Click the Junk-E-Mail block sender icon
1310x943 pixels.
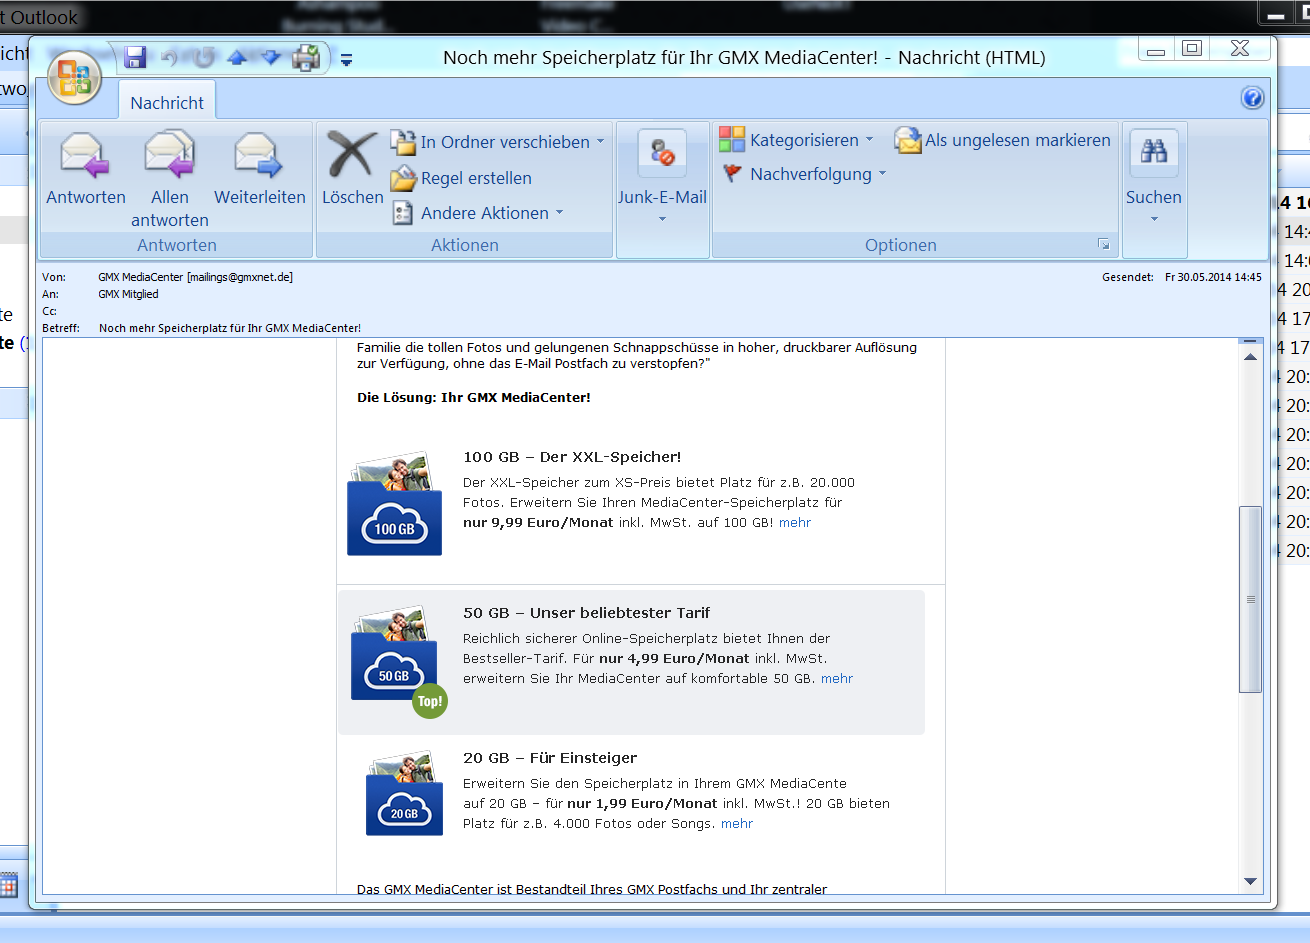click(x=662, y=153)
